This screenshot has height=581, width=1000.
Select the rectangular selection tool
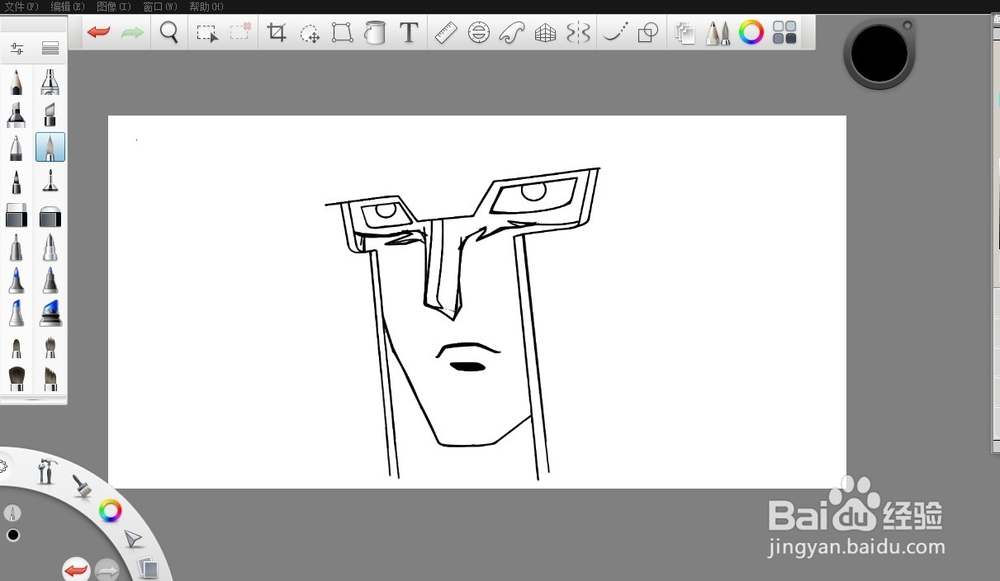207,33
